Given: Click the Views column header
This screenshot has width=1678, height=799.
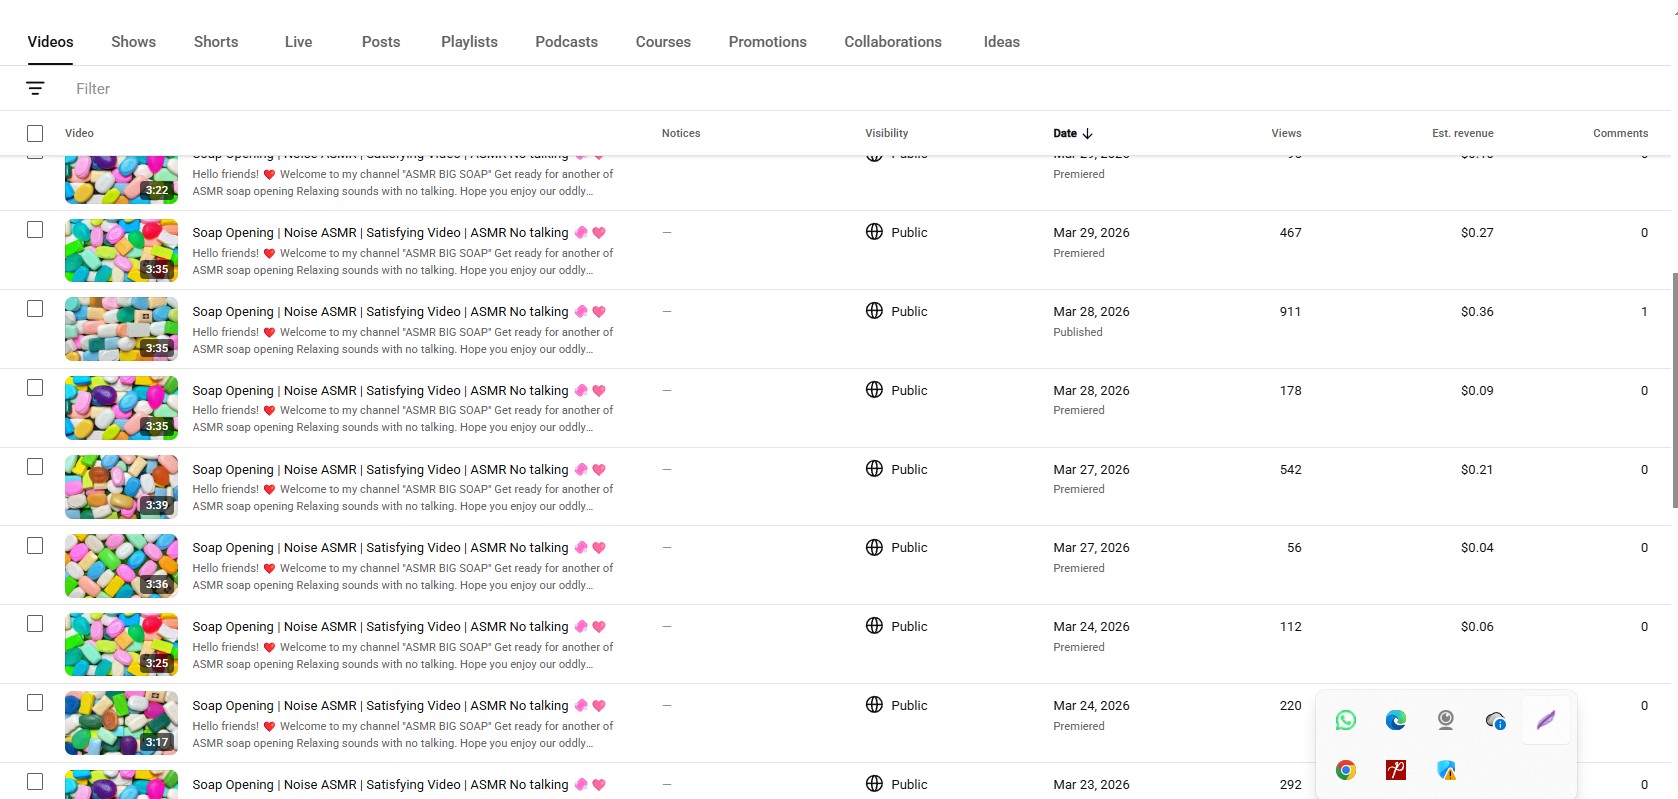Looking at the screenshot, I should coord(1286,133).
